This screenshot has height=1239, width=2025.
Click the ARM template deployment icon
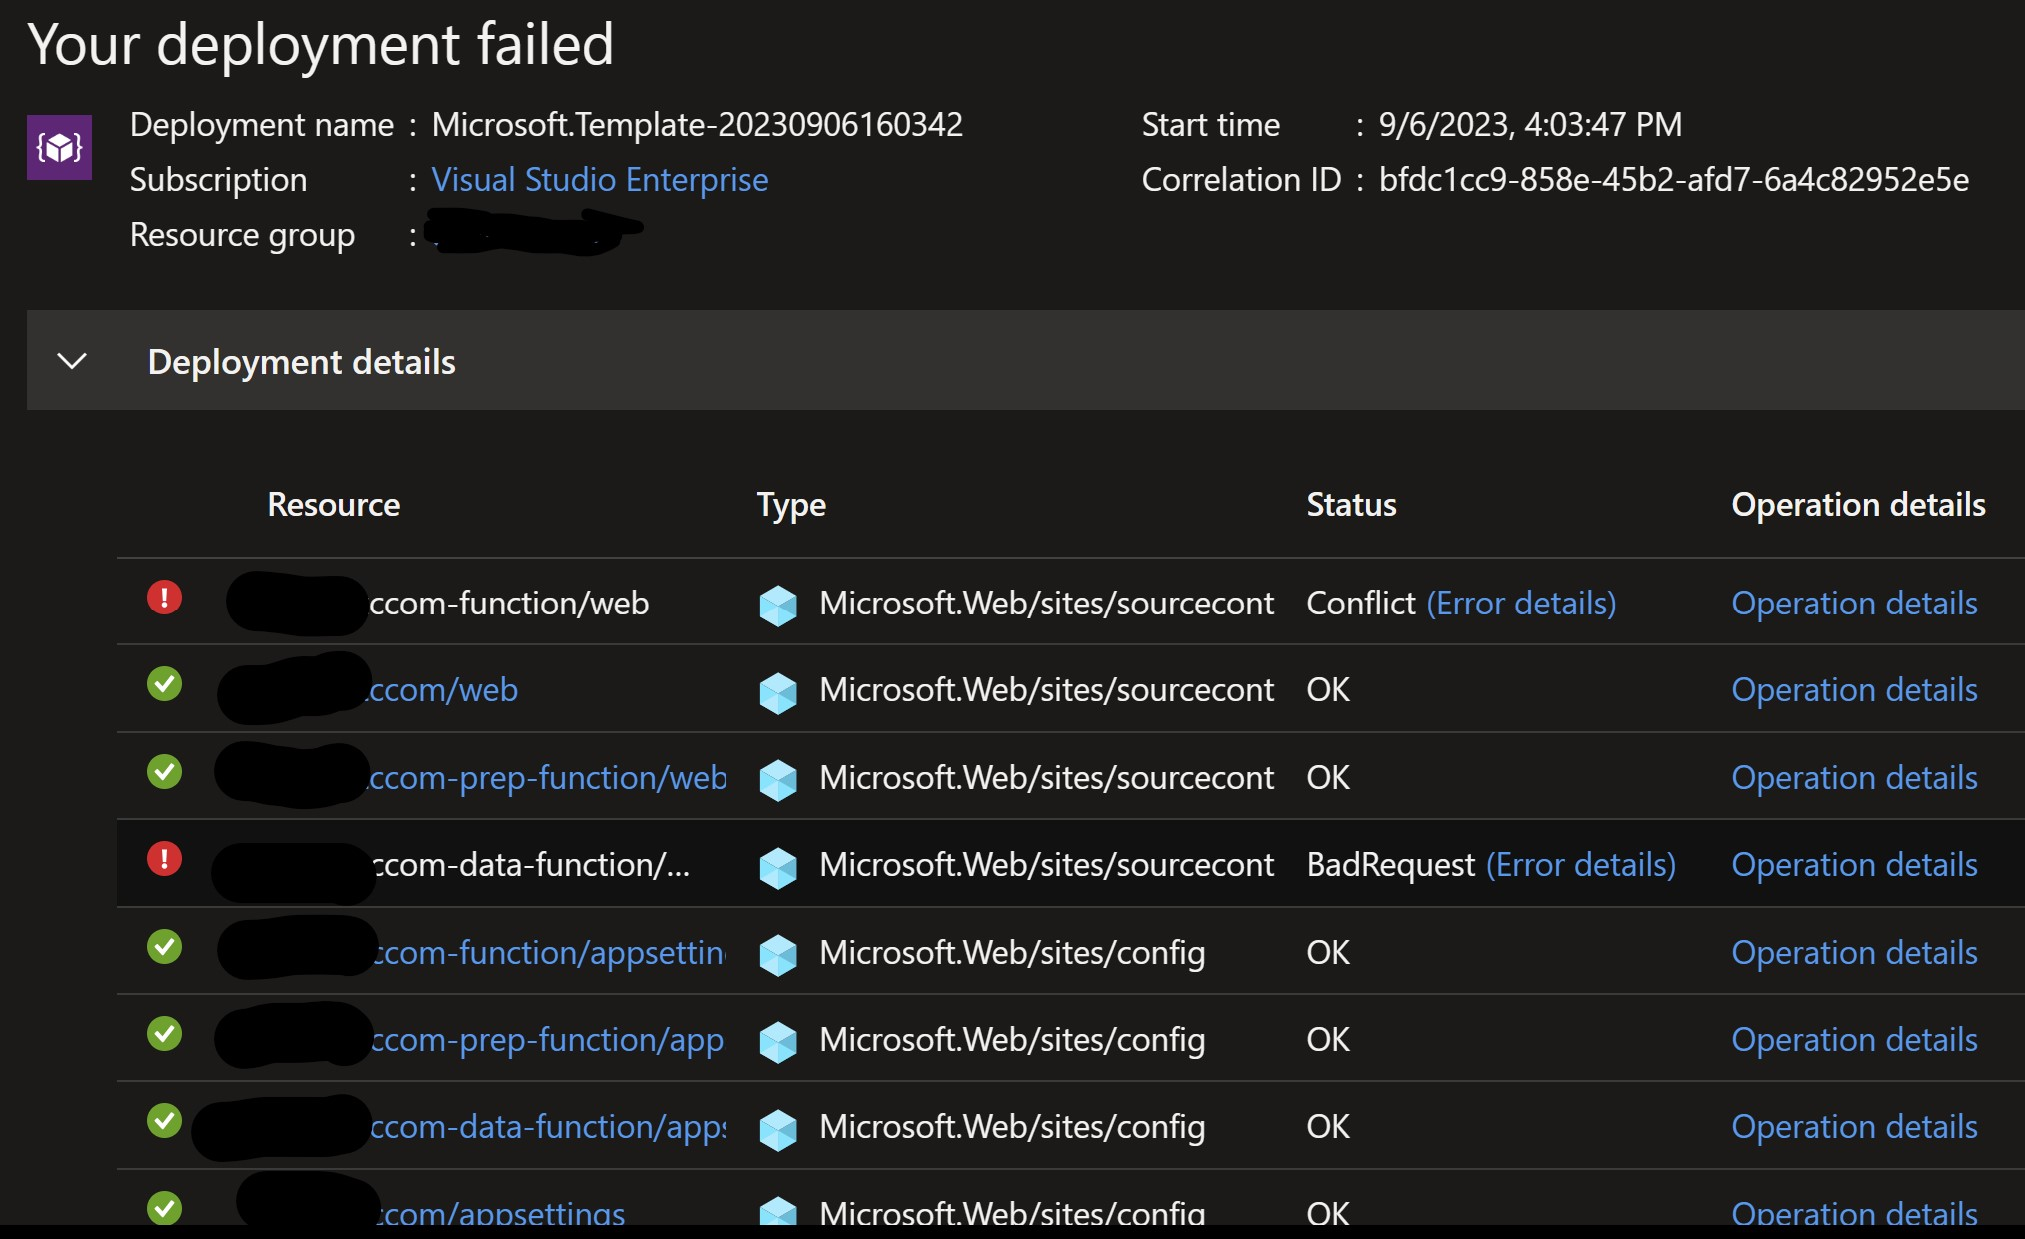[x=59, y=147]
